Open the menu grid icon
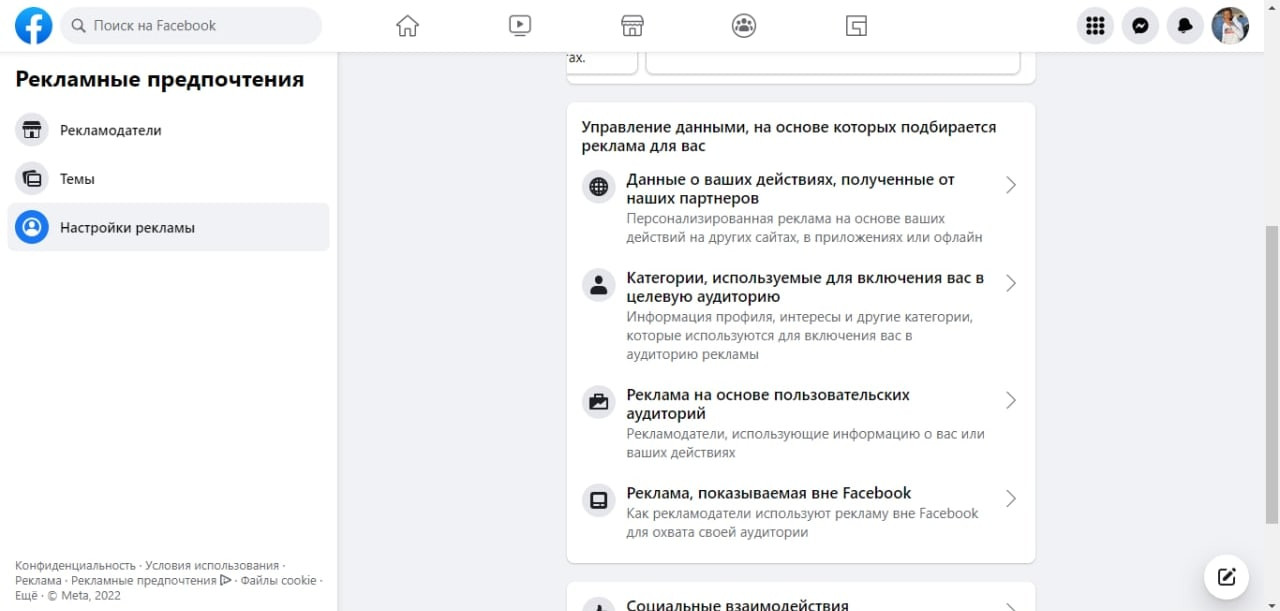The height and width of the screenshot is (611, 1280). coord(1095,26)
